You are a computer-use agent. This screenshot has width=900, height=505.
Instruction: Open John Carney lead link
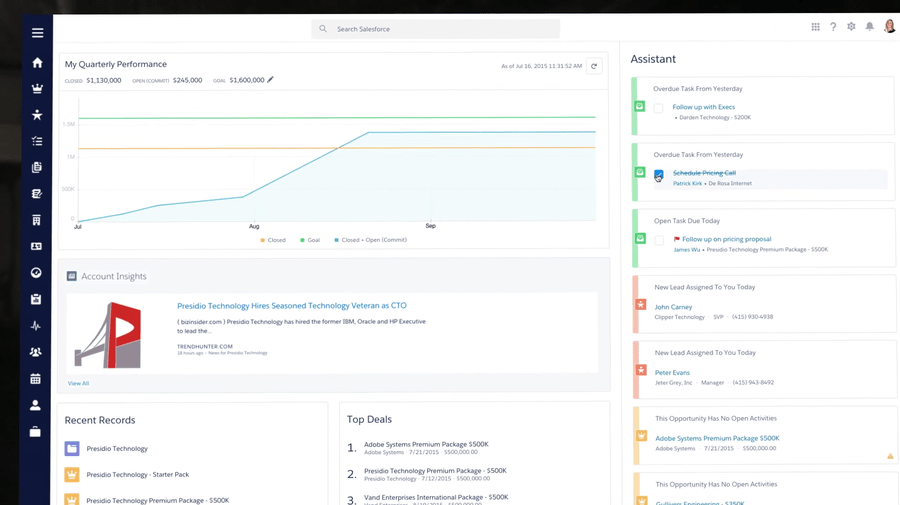pyautogui.click(x=673, y=307)
